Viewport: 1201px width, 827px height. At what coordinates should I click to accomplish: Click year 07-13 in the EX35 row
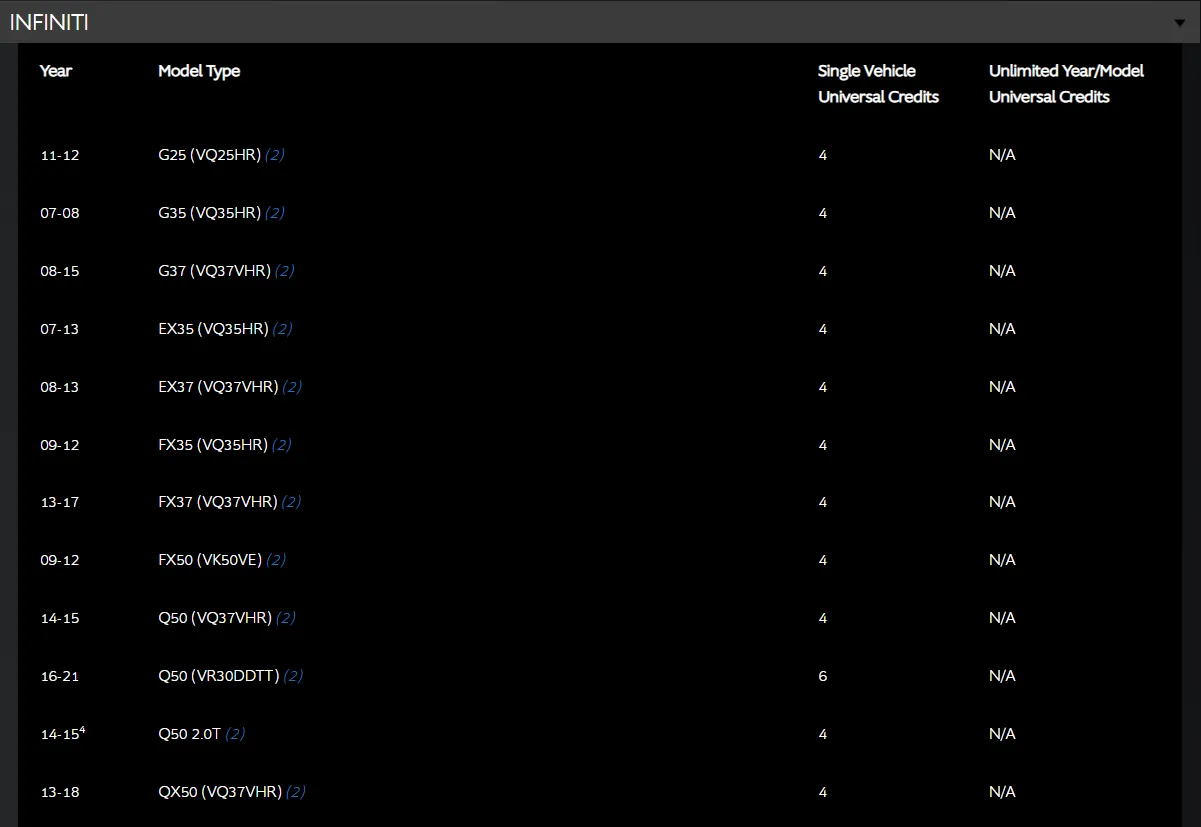[60, 330]
